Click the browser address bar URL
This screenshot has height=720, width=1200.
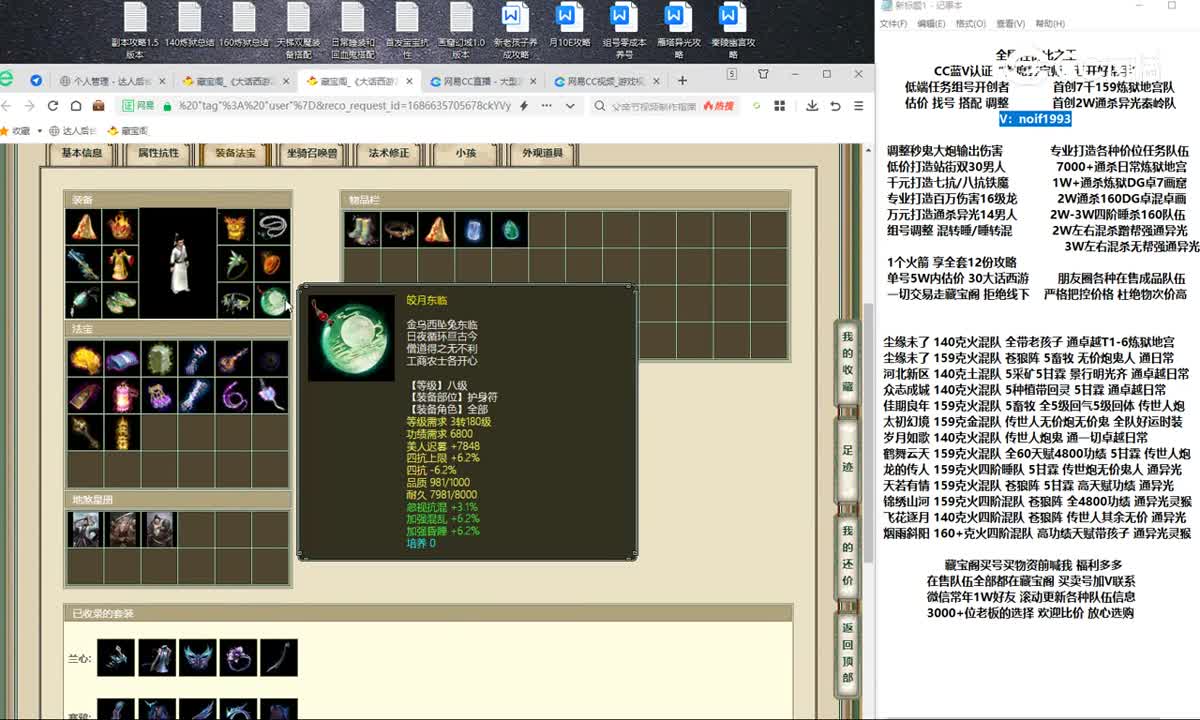click(x=345, y=105)
